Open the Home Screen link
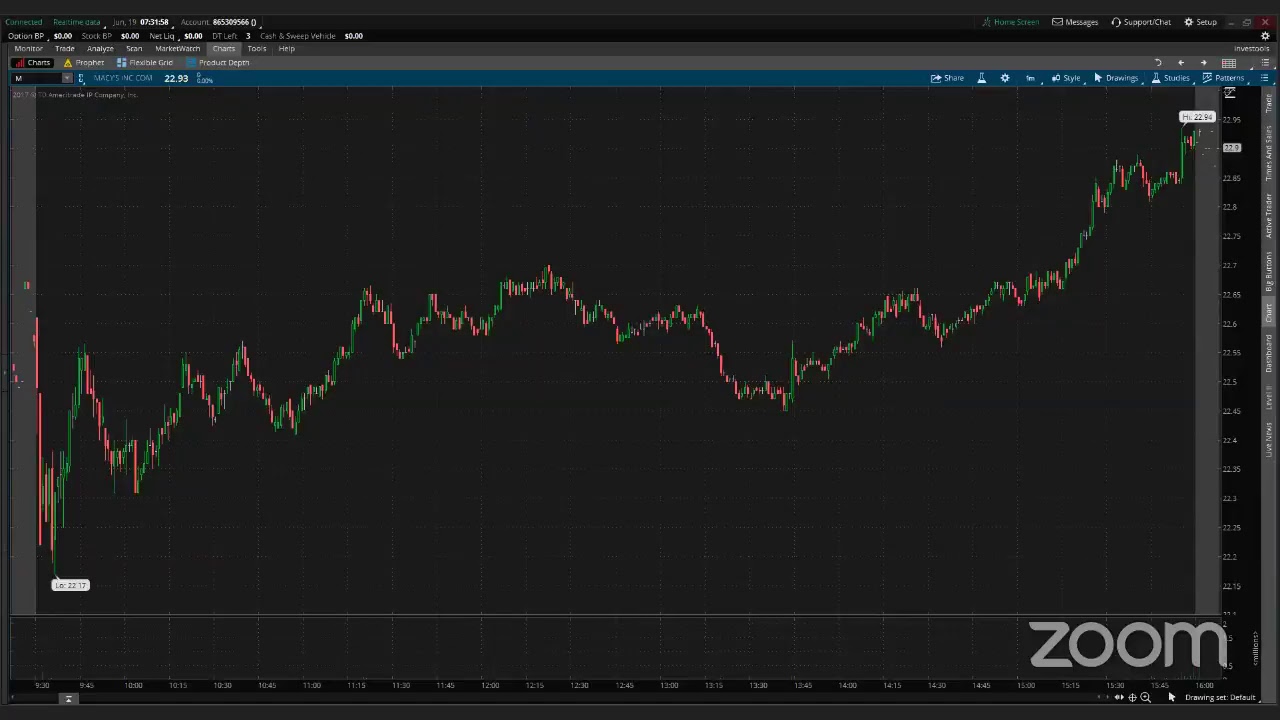 point(1010,22)
